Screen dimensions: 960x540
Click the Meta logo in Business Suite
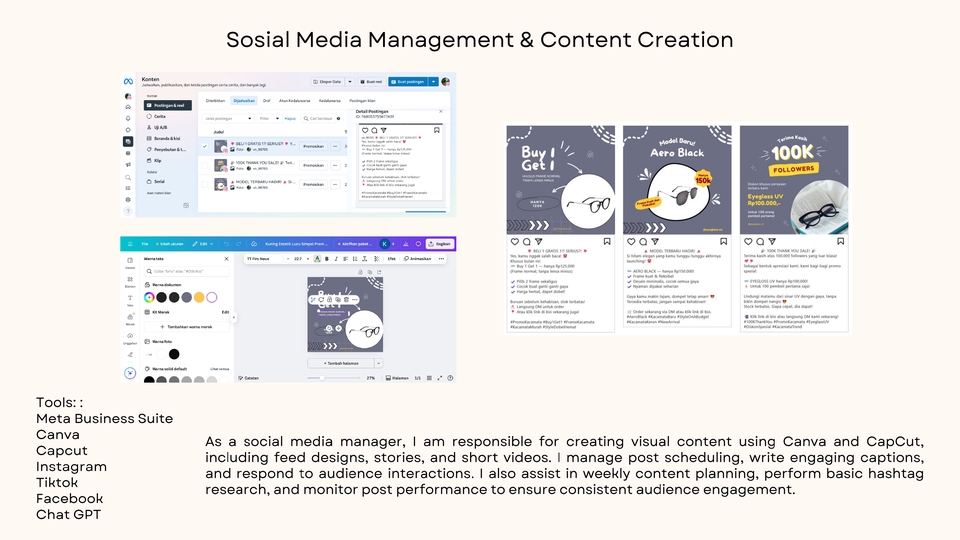click(128, 82)
